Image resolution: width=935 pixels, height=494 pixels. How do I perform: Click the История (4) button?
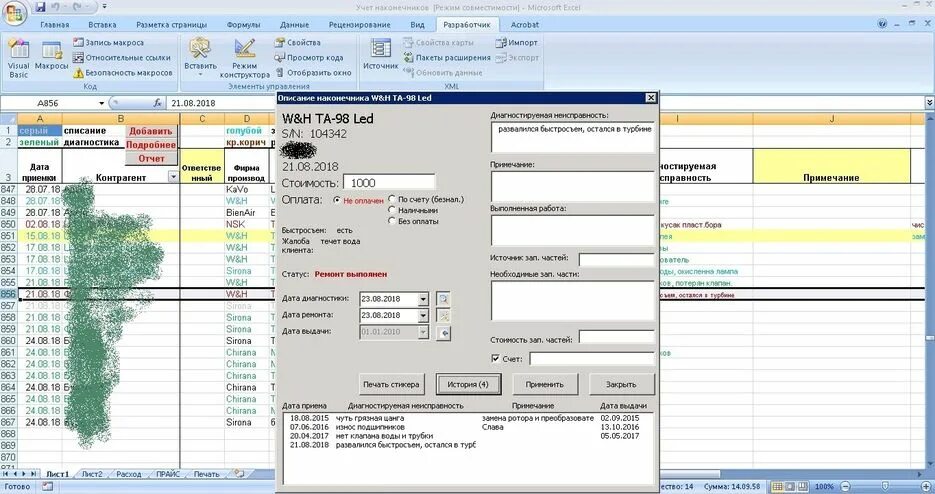468,384
